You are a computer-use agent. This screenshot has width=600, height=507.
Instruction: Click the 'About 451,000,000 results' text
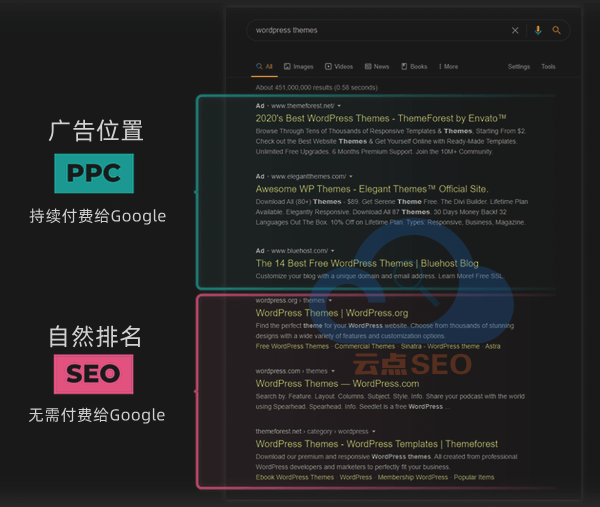click(x=316, y=88)
